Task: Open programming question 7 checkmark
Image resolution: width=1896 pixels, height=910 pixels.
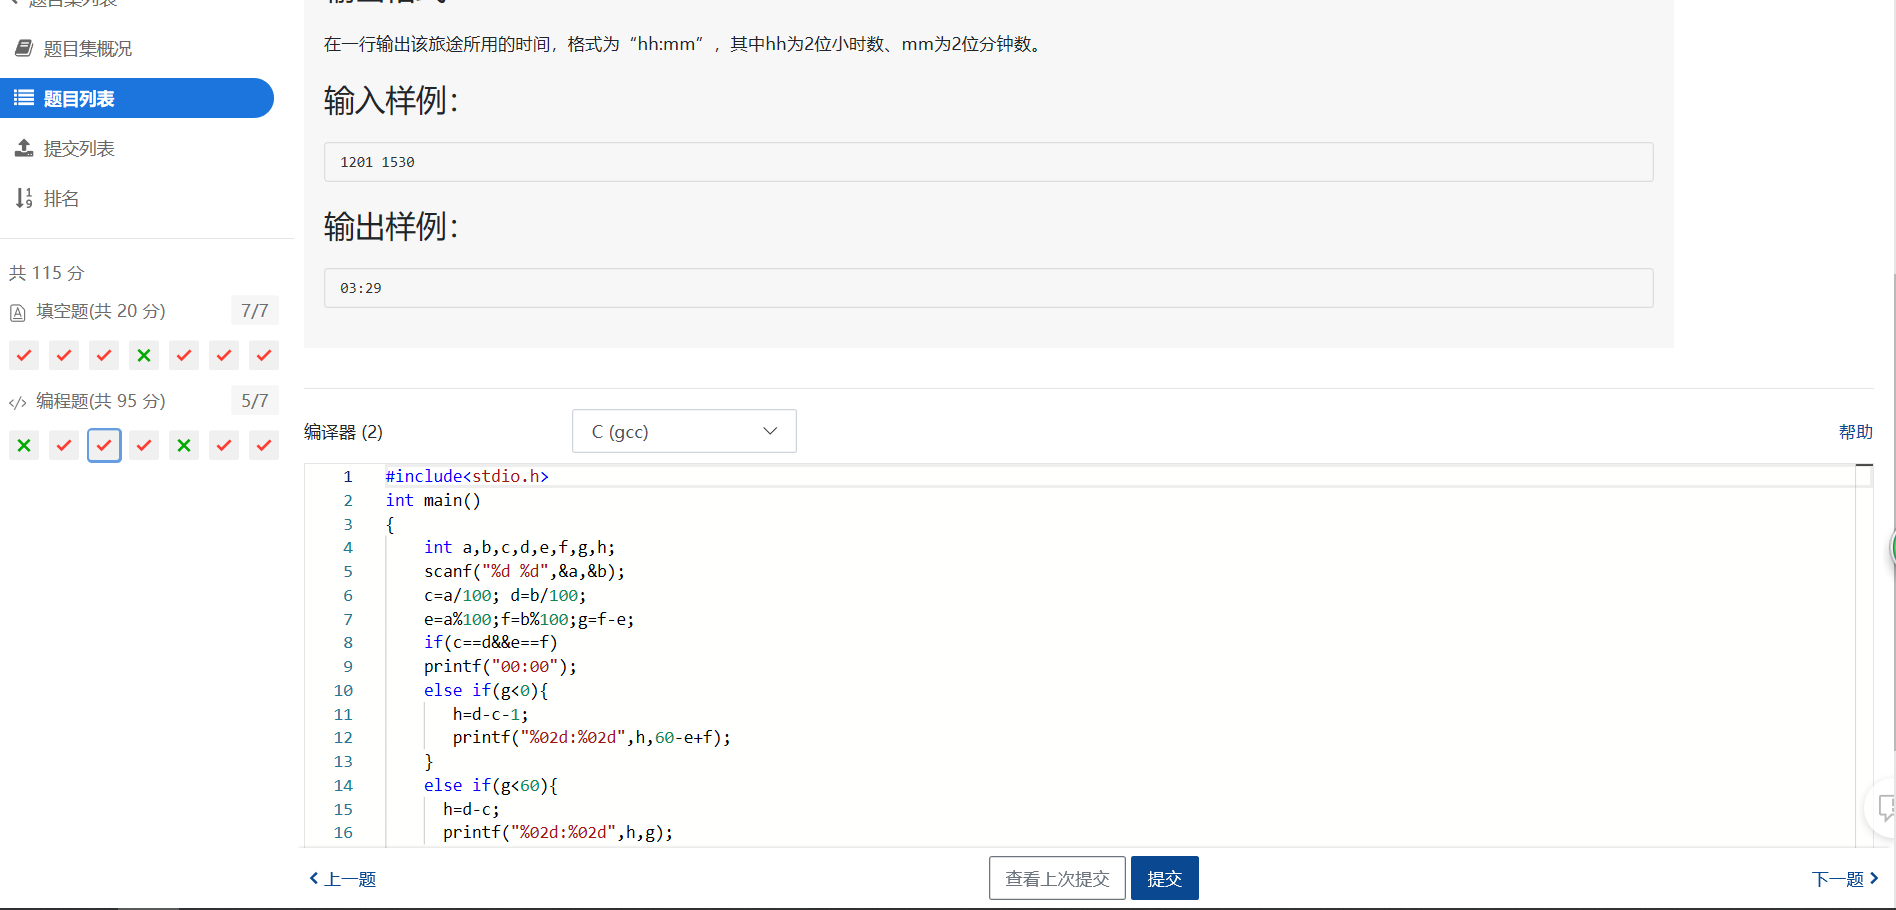Action: click(264, 445)
